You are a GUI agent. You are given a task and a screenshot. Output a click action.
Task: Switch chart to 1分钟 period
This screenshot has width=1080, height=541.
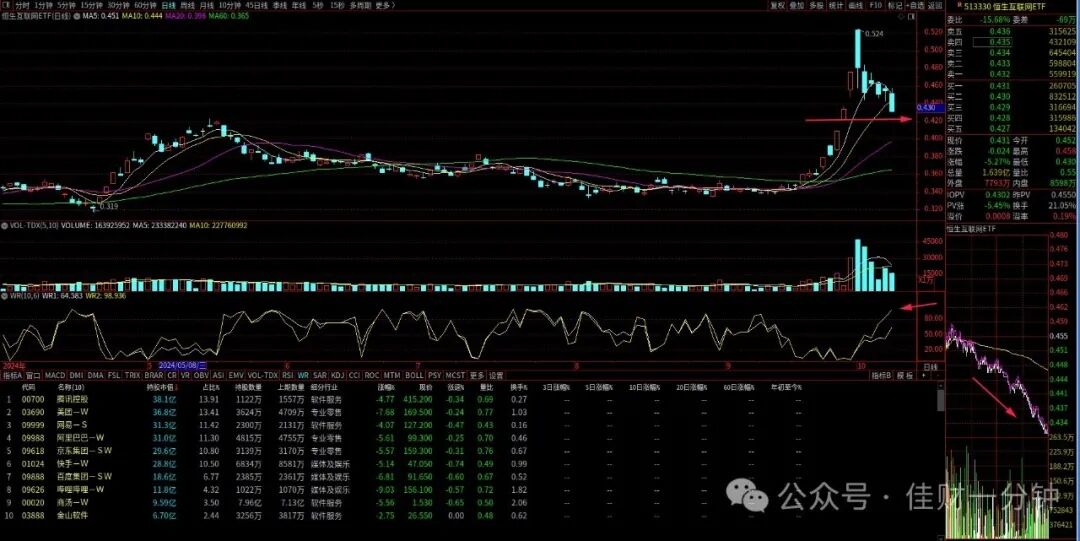click(x=43, y=5)
